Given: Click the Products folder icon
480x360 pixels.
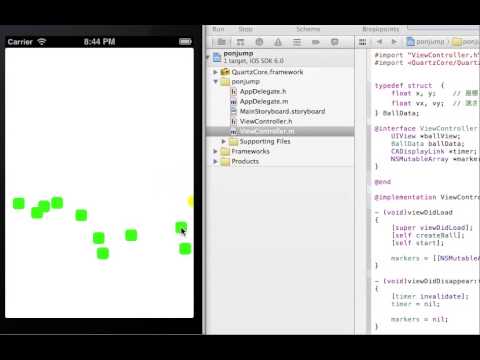Looking at the screenshot, I should (x=225, y=161).
